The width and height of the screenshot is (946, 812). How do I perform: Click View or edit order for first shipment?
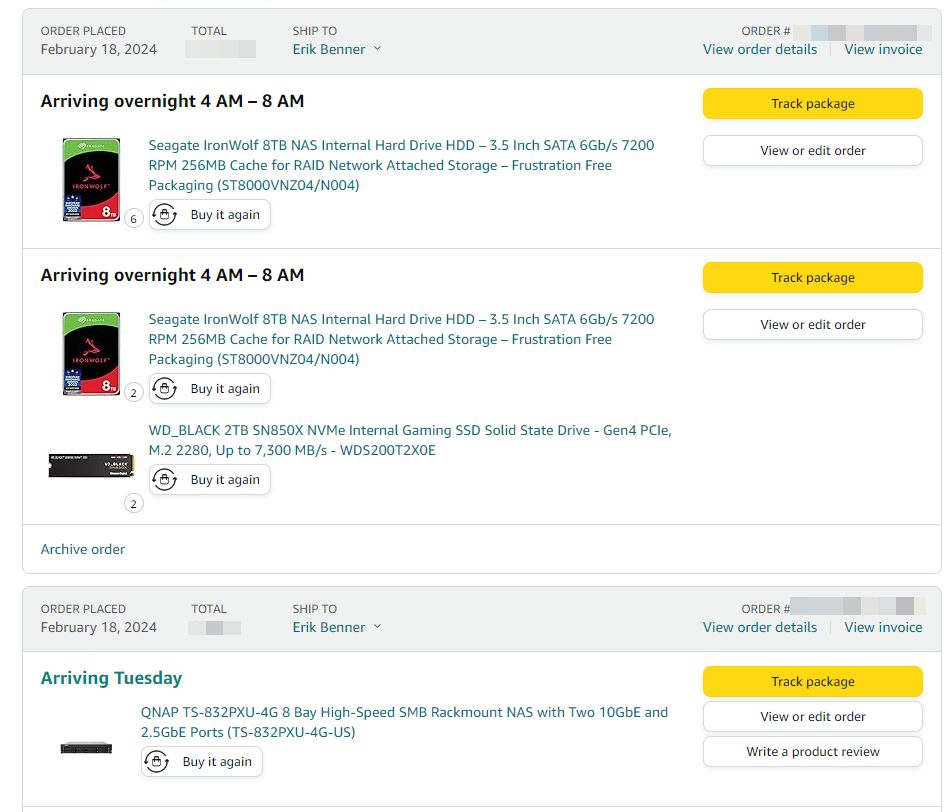click(x=812, y=150)
